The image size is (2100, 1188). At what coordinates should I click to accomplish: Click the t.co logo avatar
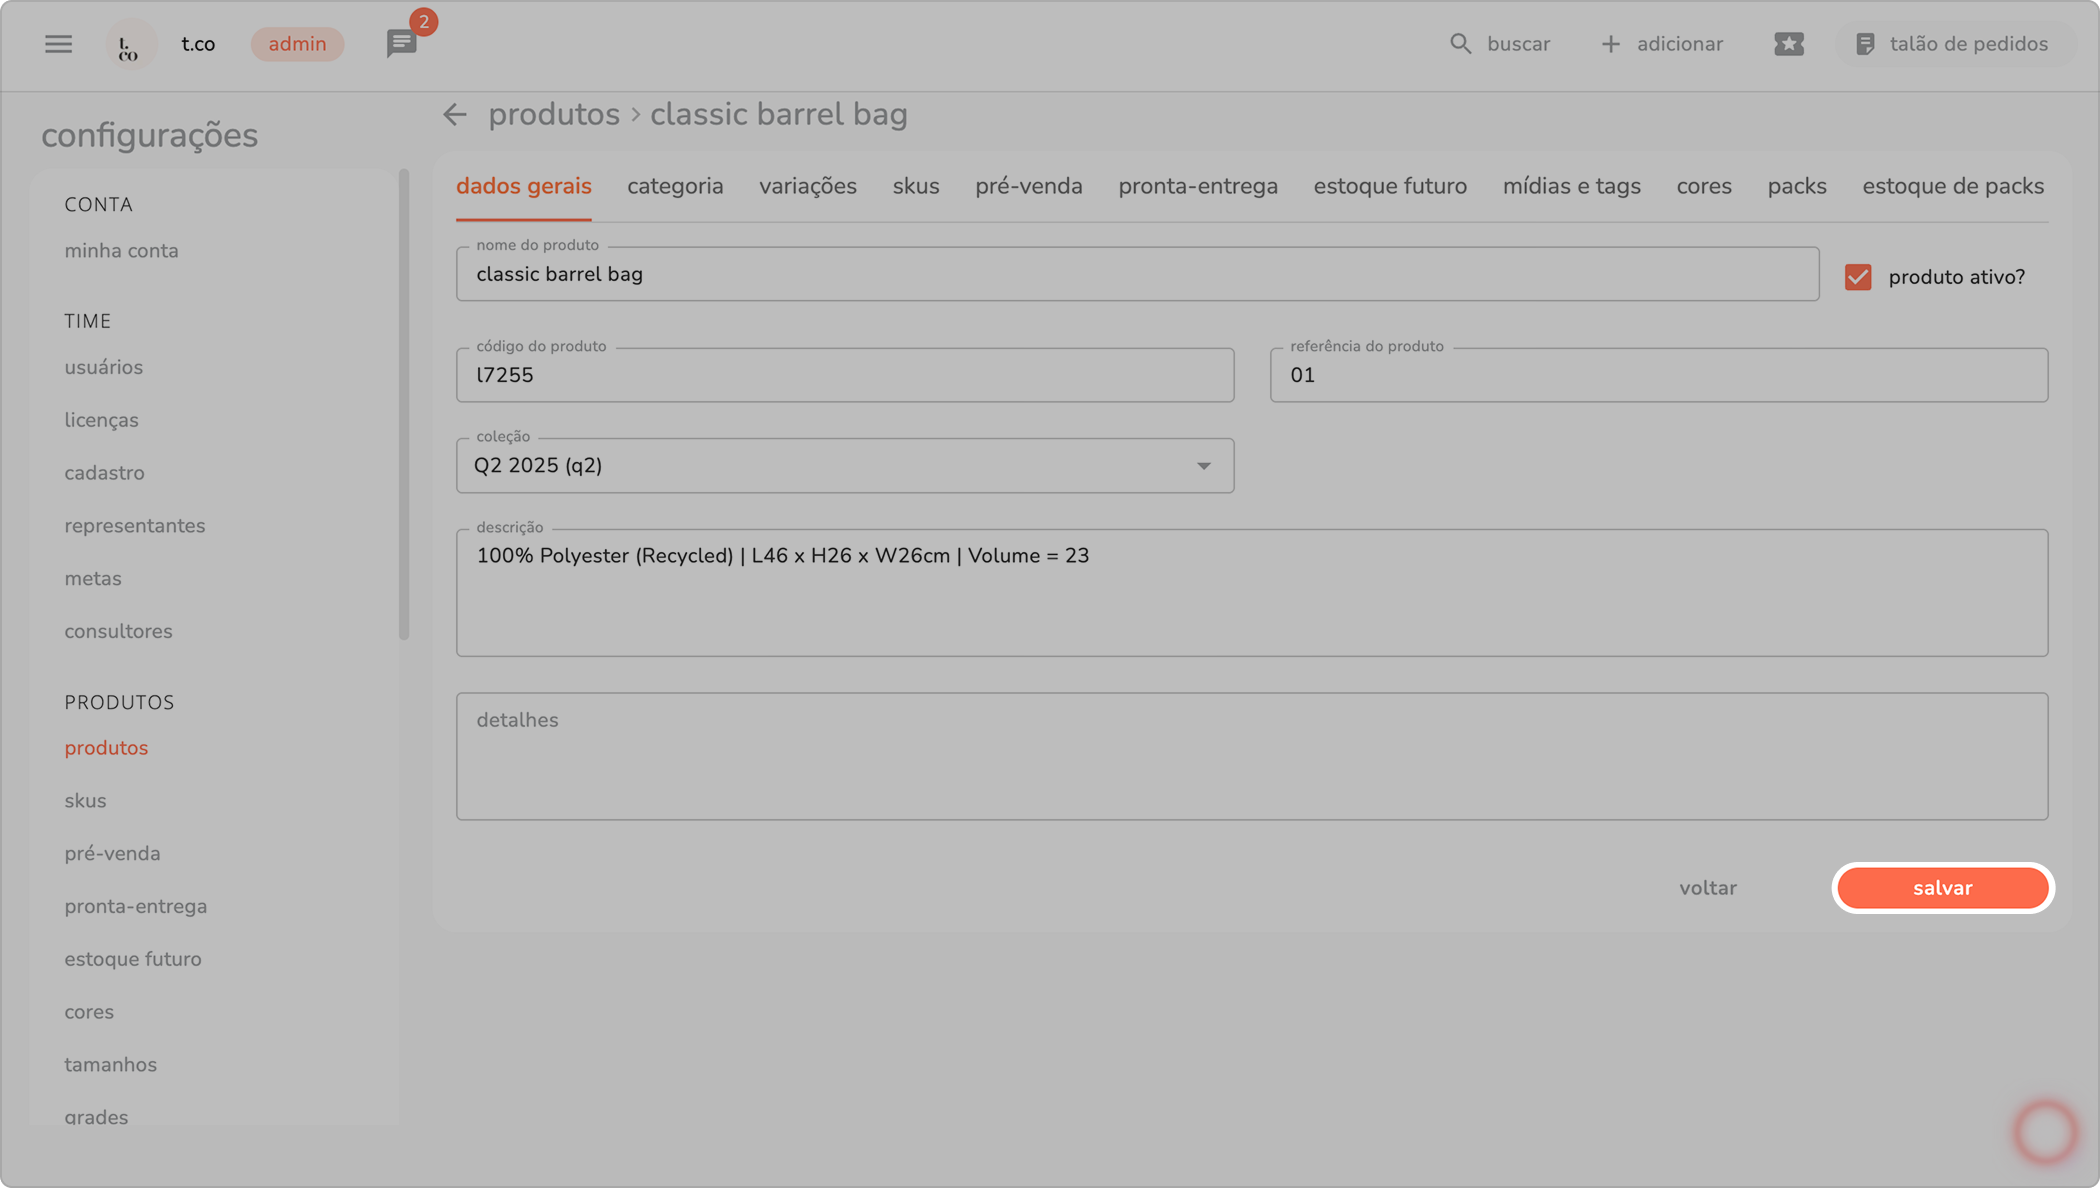click(x=130, y=45)
